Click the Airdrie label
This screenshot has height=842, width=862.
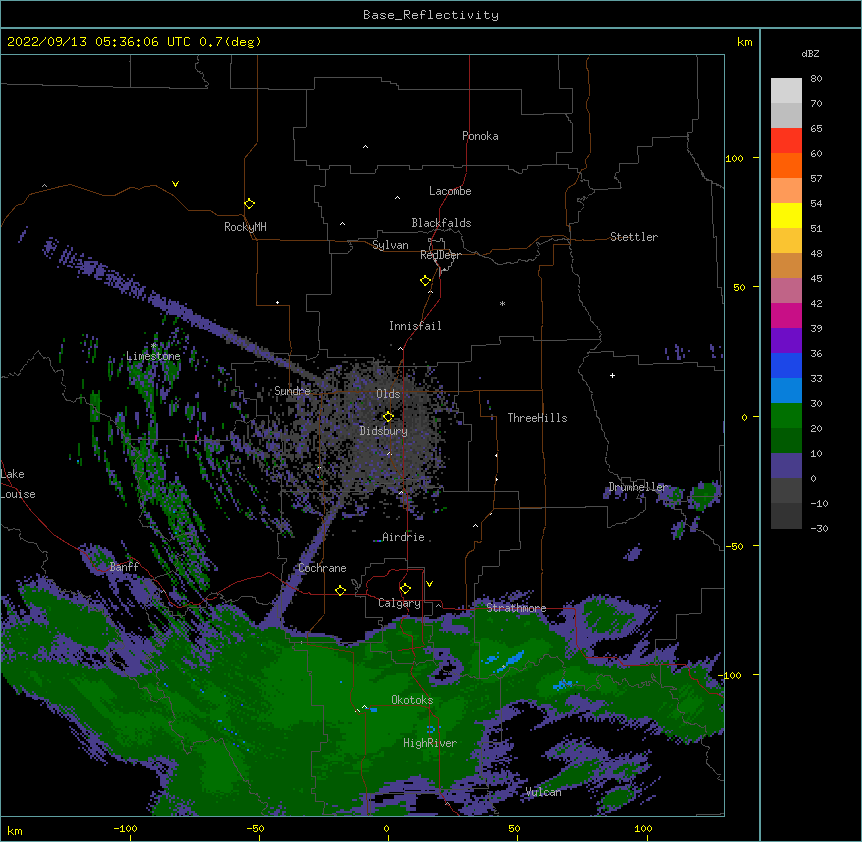click(x=403, y=537)
